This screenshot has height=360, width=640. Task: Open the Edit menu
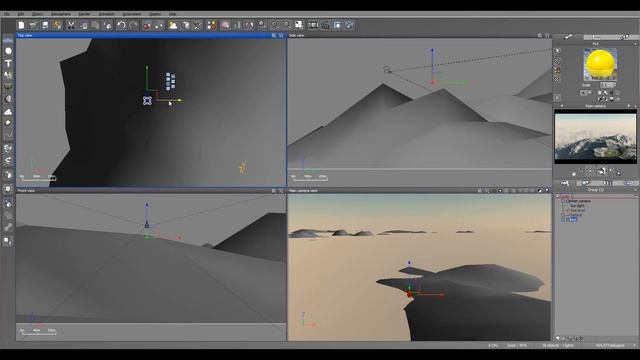(20, 14)
